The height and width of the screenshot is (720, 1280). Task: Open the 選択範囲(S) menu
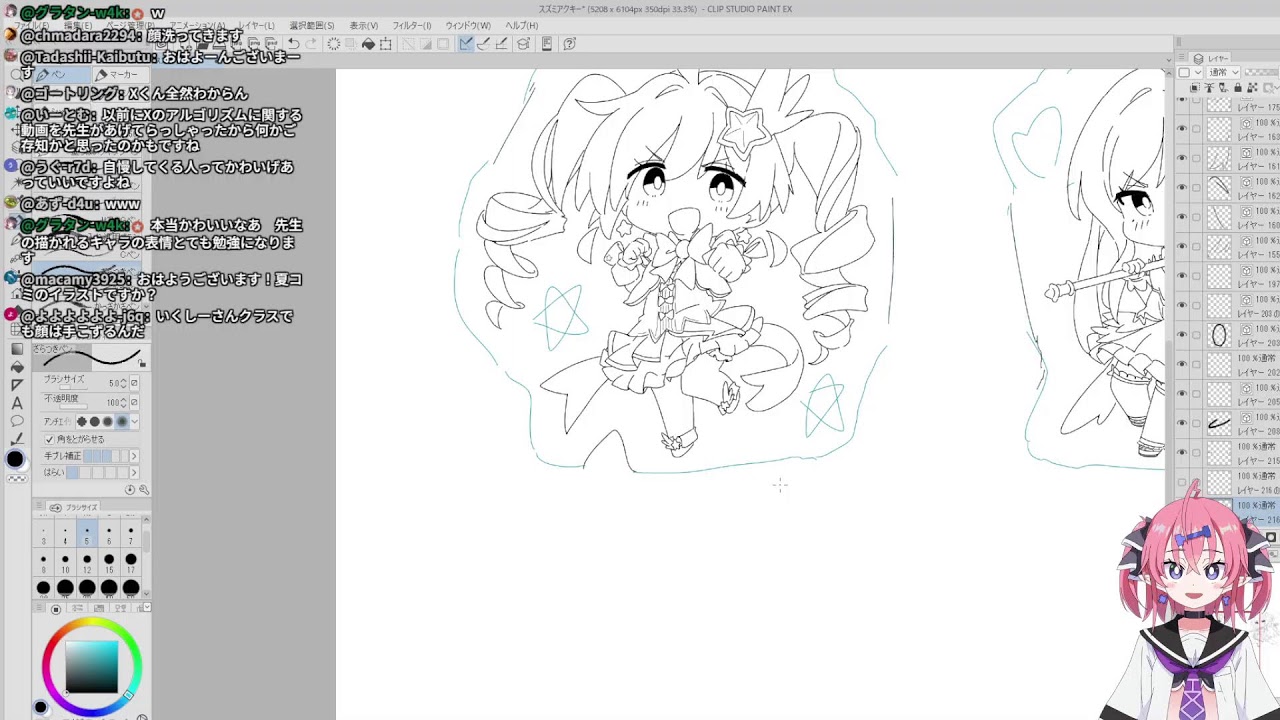(x=312, y=26)
